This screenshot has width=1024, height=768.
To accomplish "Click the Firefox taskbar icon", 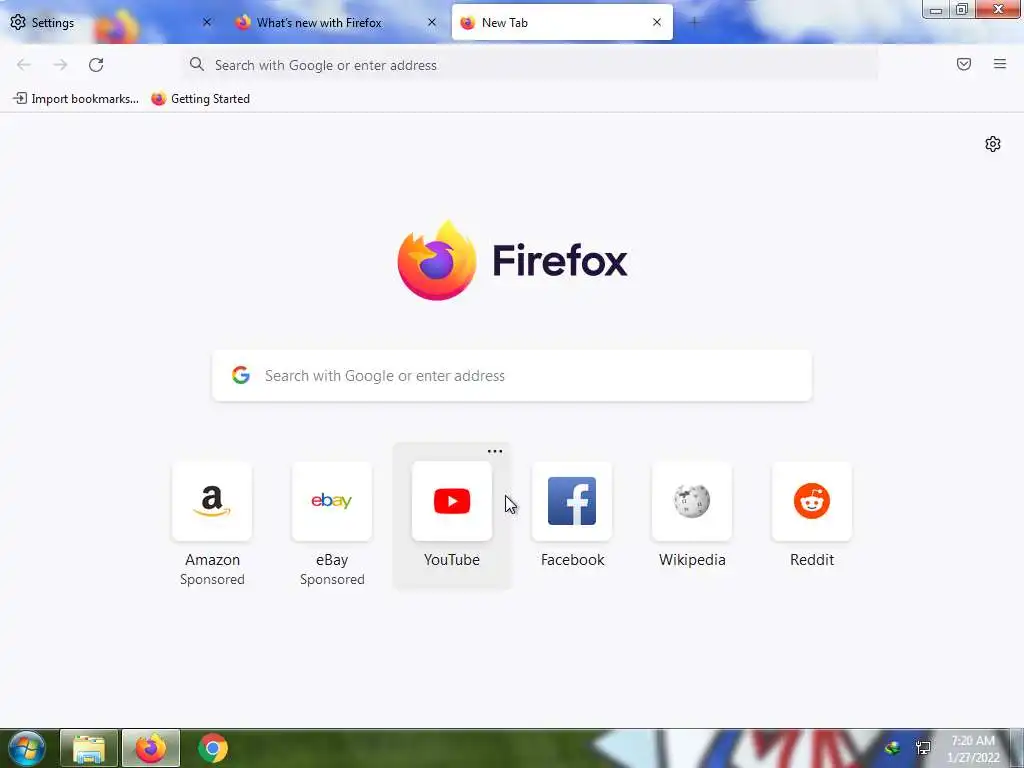I will 151,748.
